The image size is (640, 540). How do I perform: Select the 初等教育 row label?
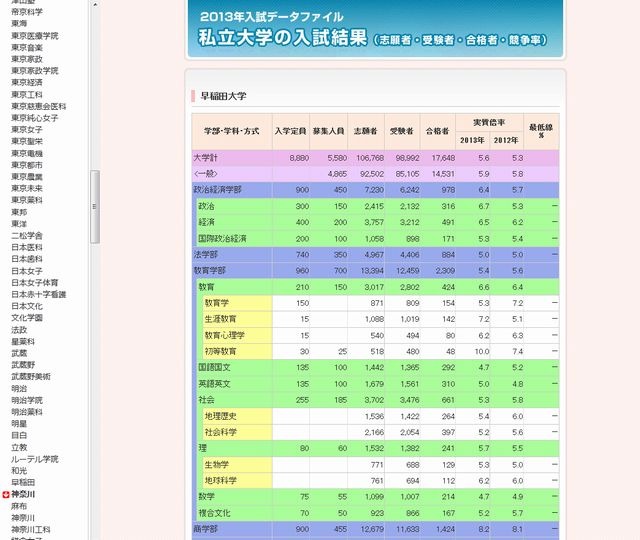(220, 351)
